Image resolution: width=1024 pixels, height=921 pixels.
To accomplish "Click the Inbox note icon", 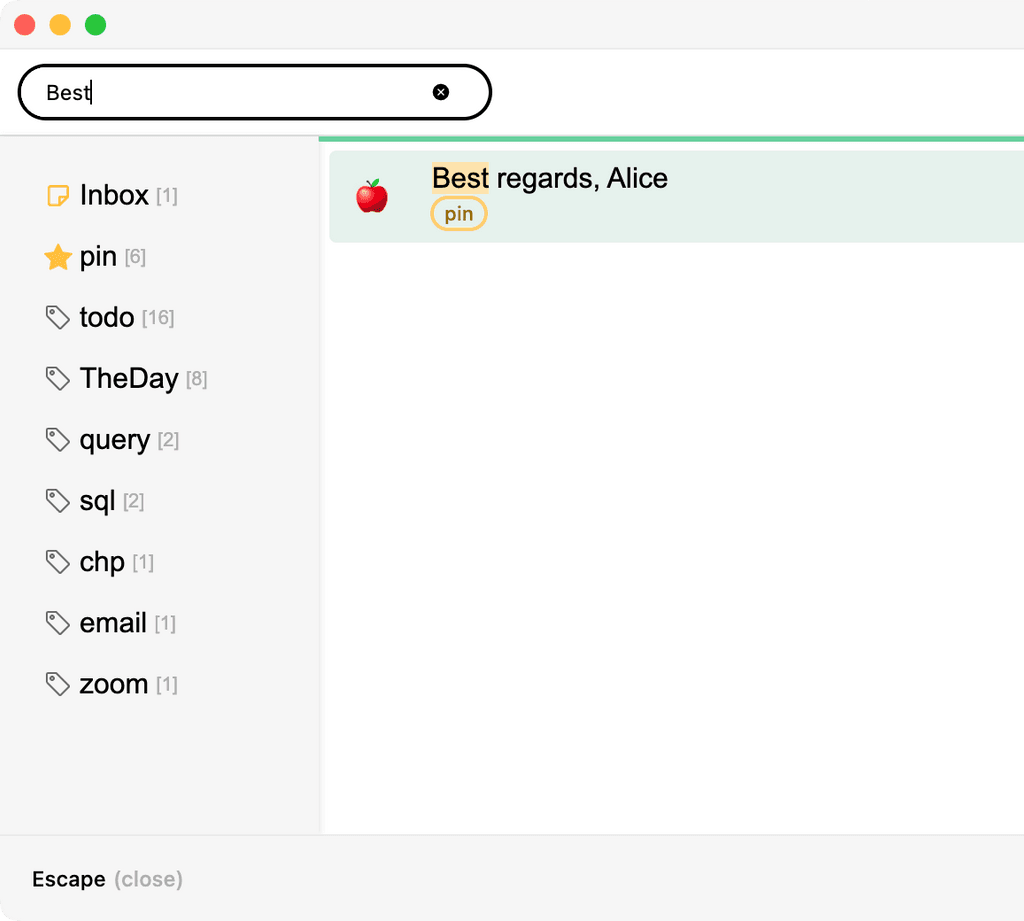I will (58, 195).
